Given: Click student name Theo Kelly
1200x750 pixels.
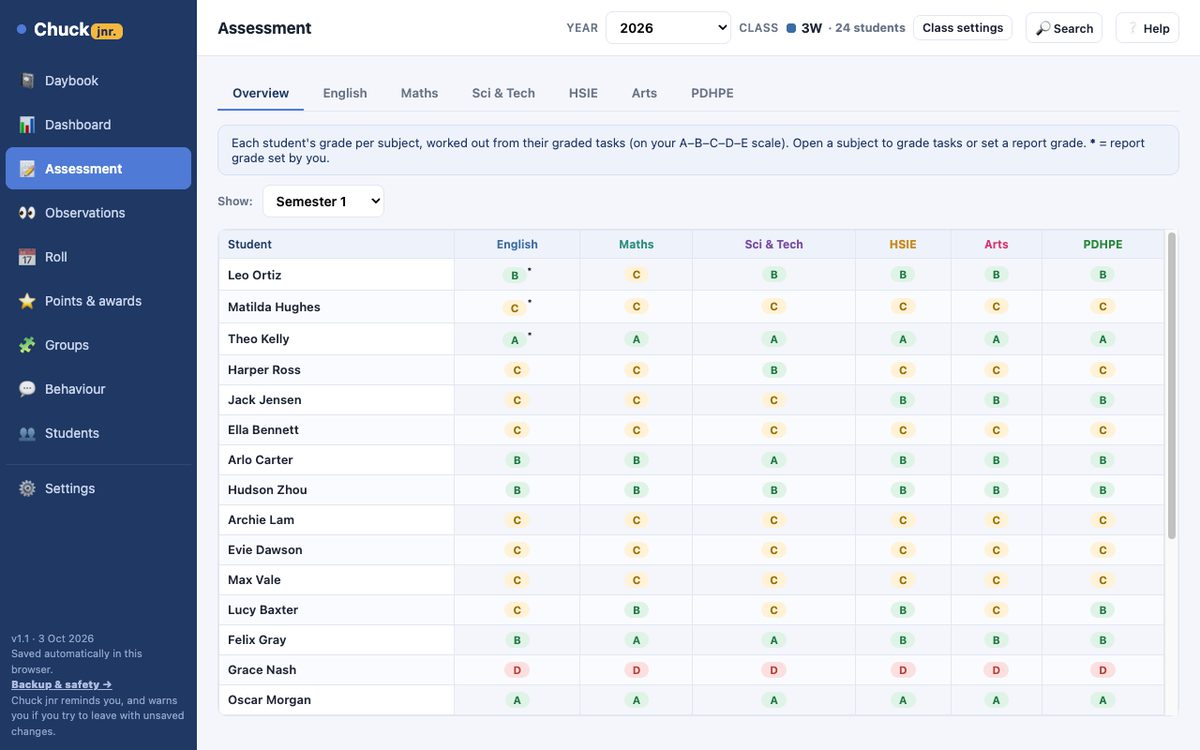Looking at the screenshot, I should click(258, 339).
